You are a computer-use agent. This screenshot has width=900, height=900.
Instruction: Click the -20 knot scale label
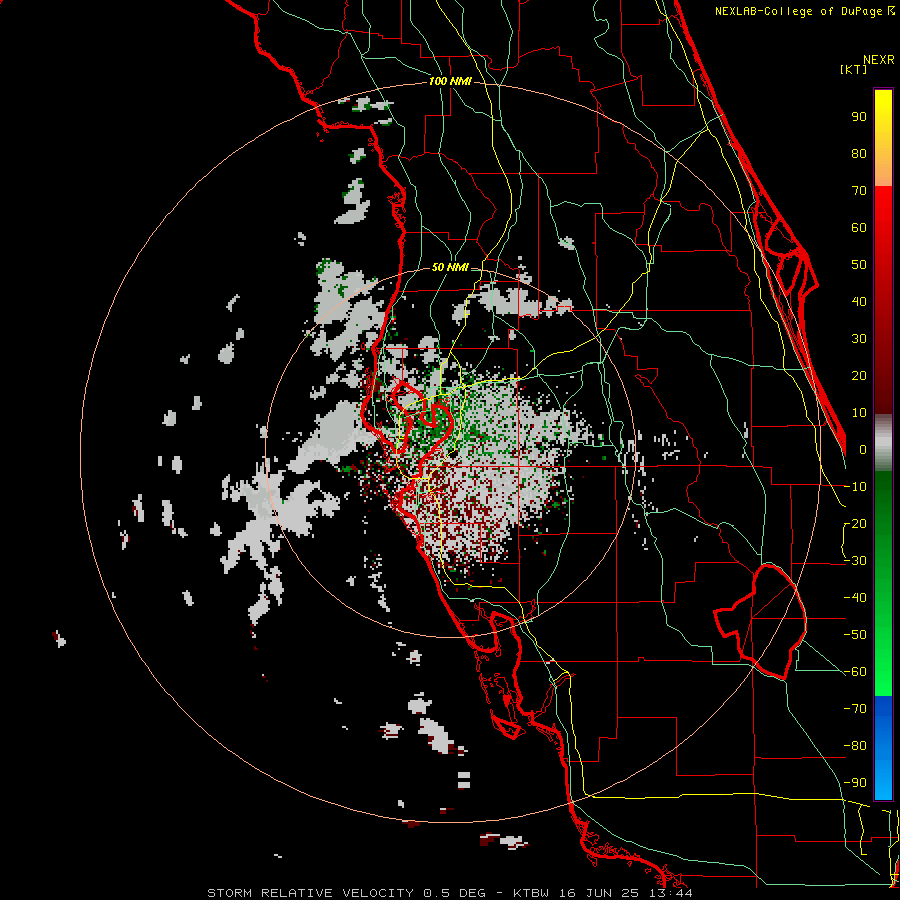[855, 524]
